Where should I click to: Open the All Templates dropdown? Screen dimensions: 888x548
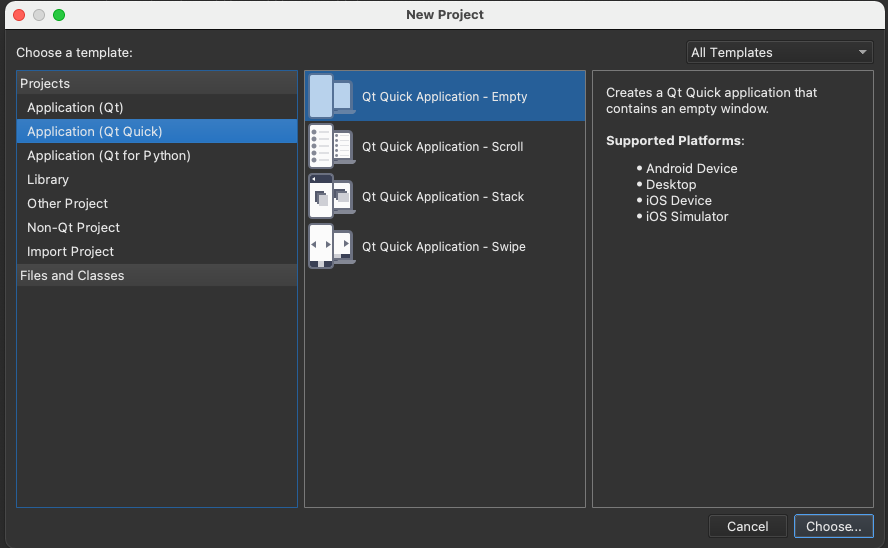780,52
